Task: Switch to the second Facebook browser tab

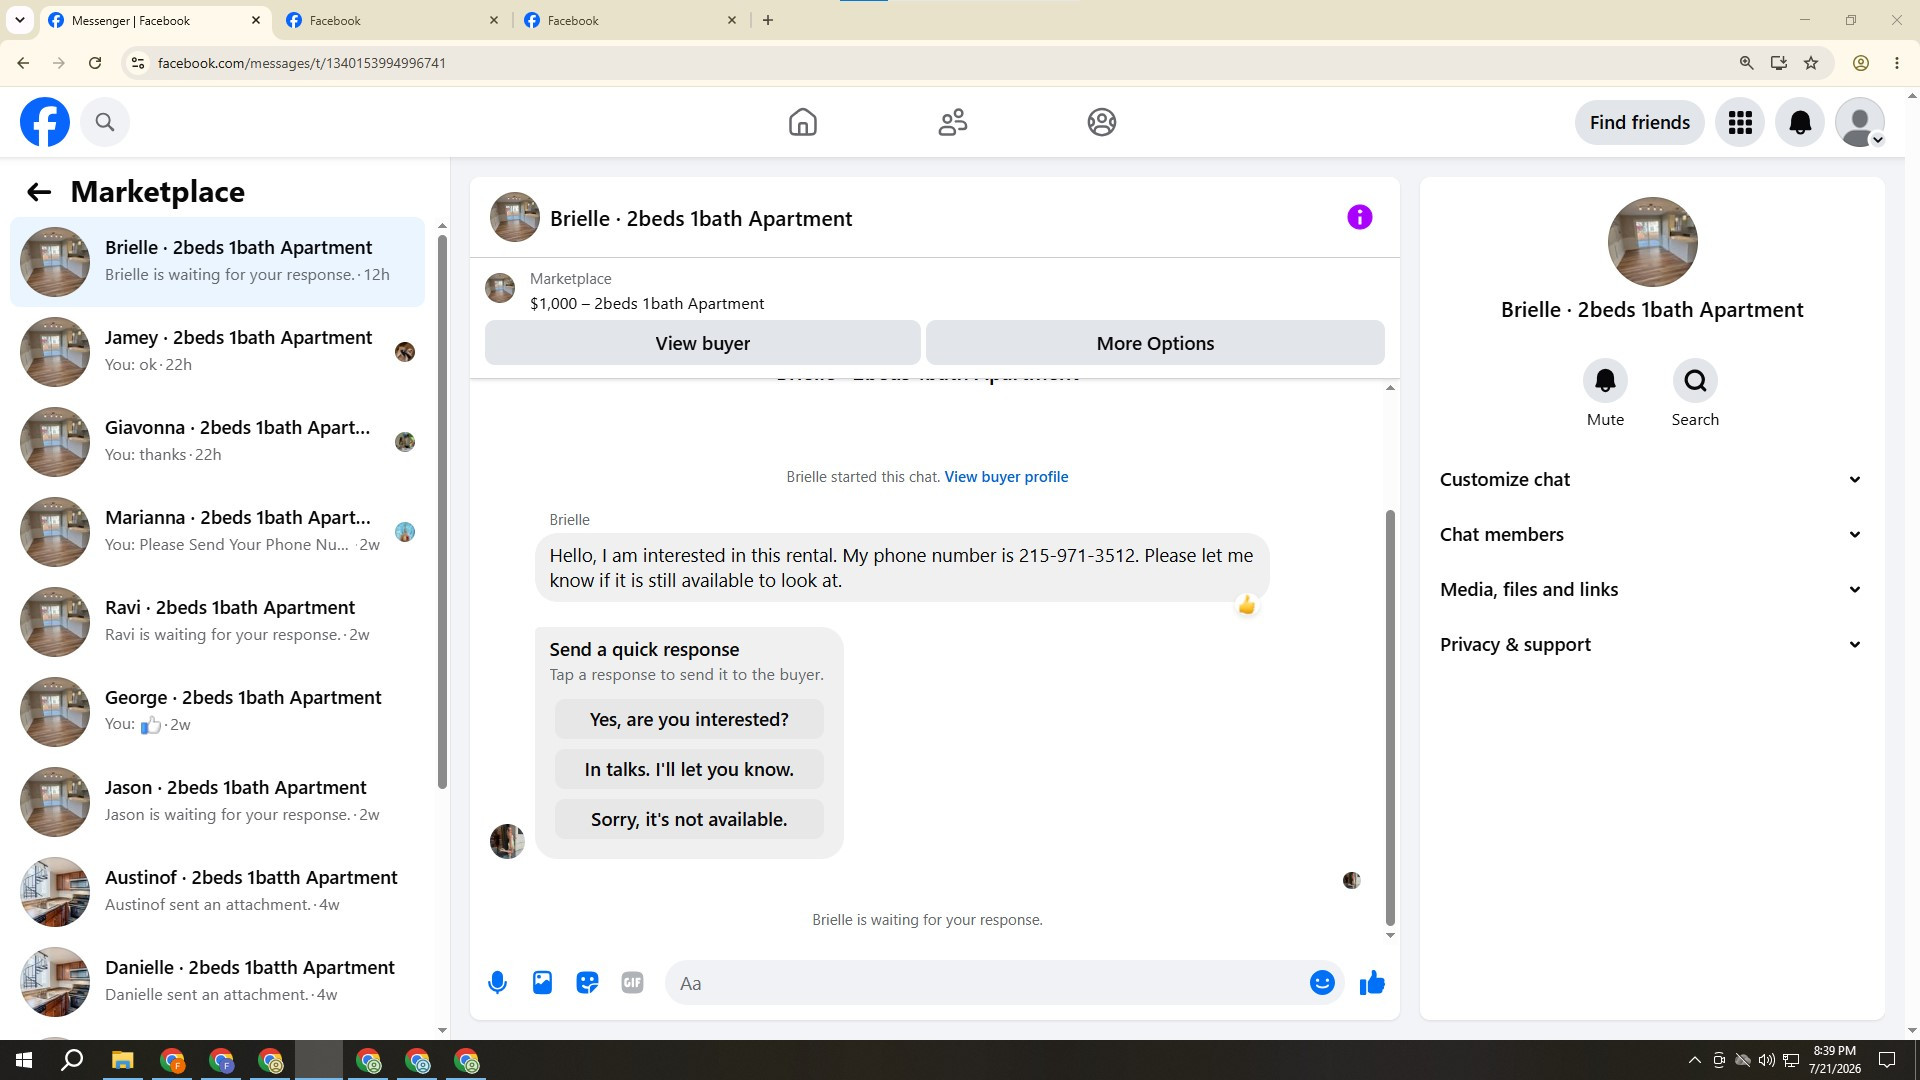Action: click(390, 20)
